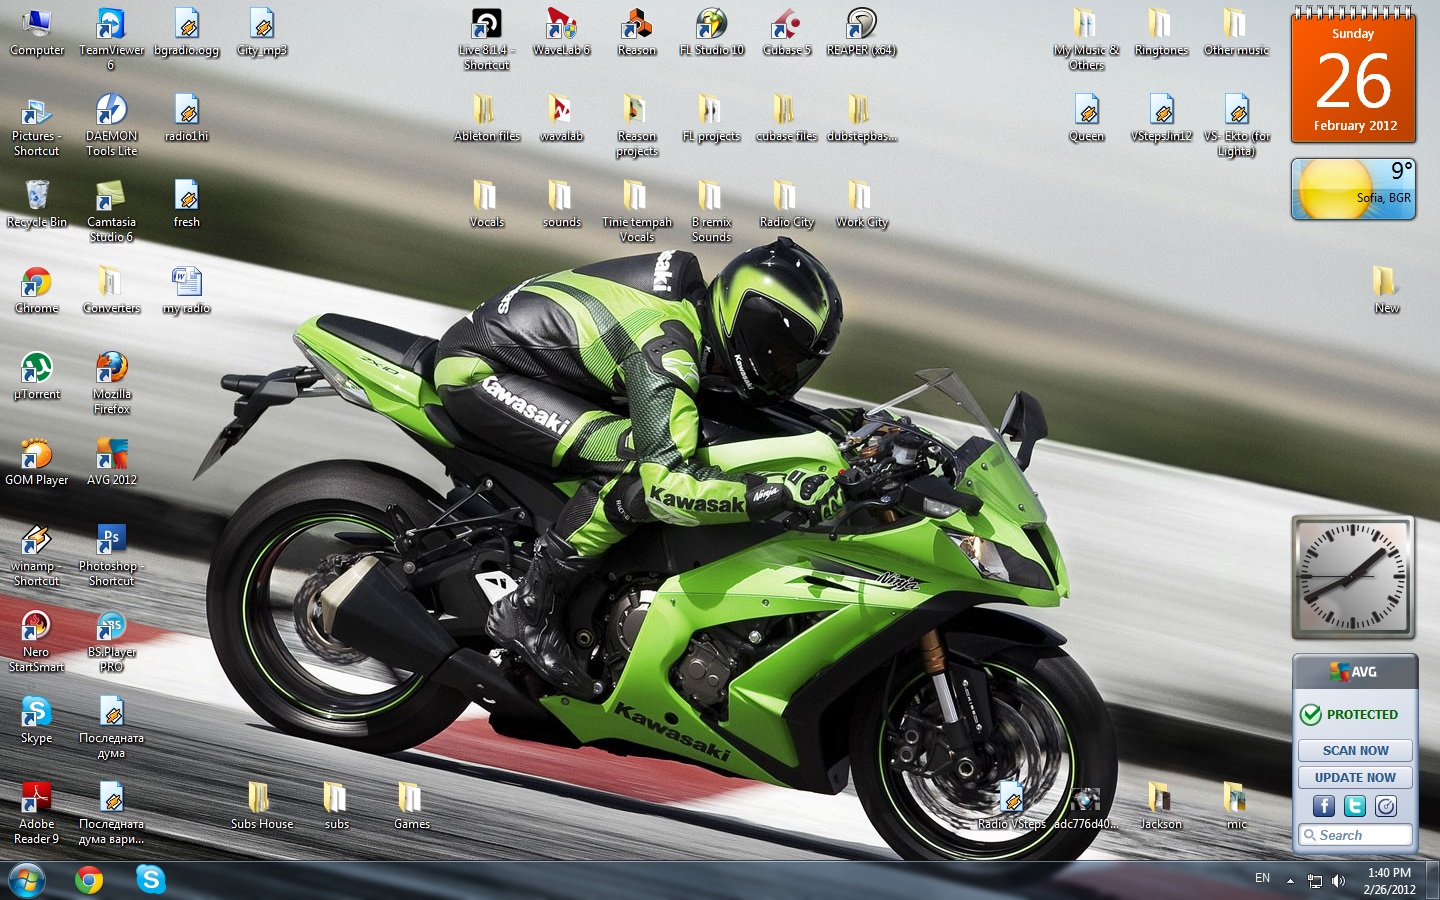Click the taskbar clock showing 1:40 PM
The height and width of the screenshot is (900, 1440).
pyautogui.click(x=1389, y=881)
